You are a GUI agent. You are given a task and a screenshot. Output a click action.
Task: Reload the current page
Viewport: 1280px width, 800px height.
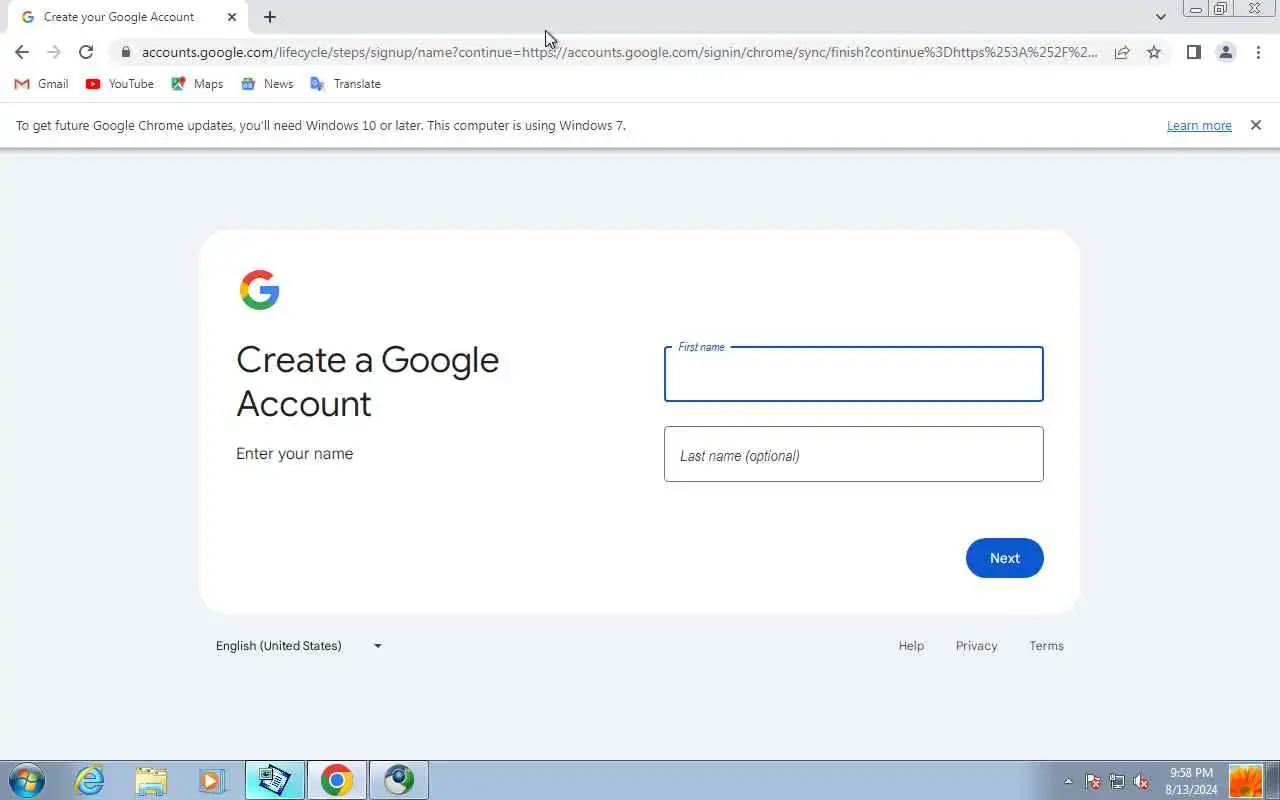[86, 52]
